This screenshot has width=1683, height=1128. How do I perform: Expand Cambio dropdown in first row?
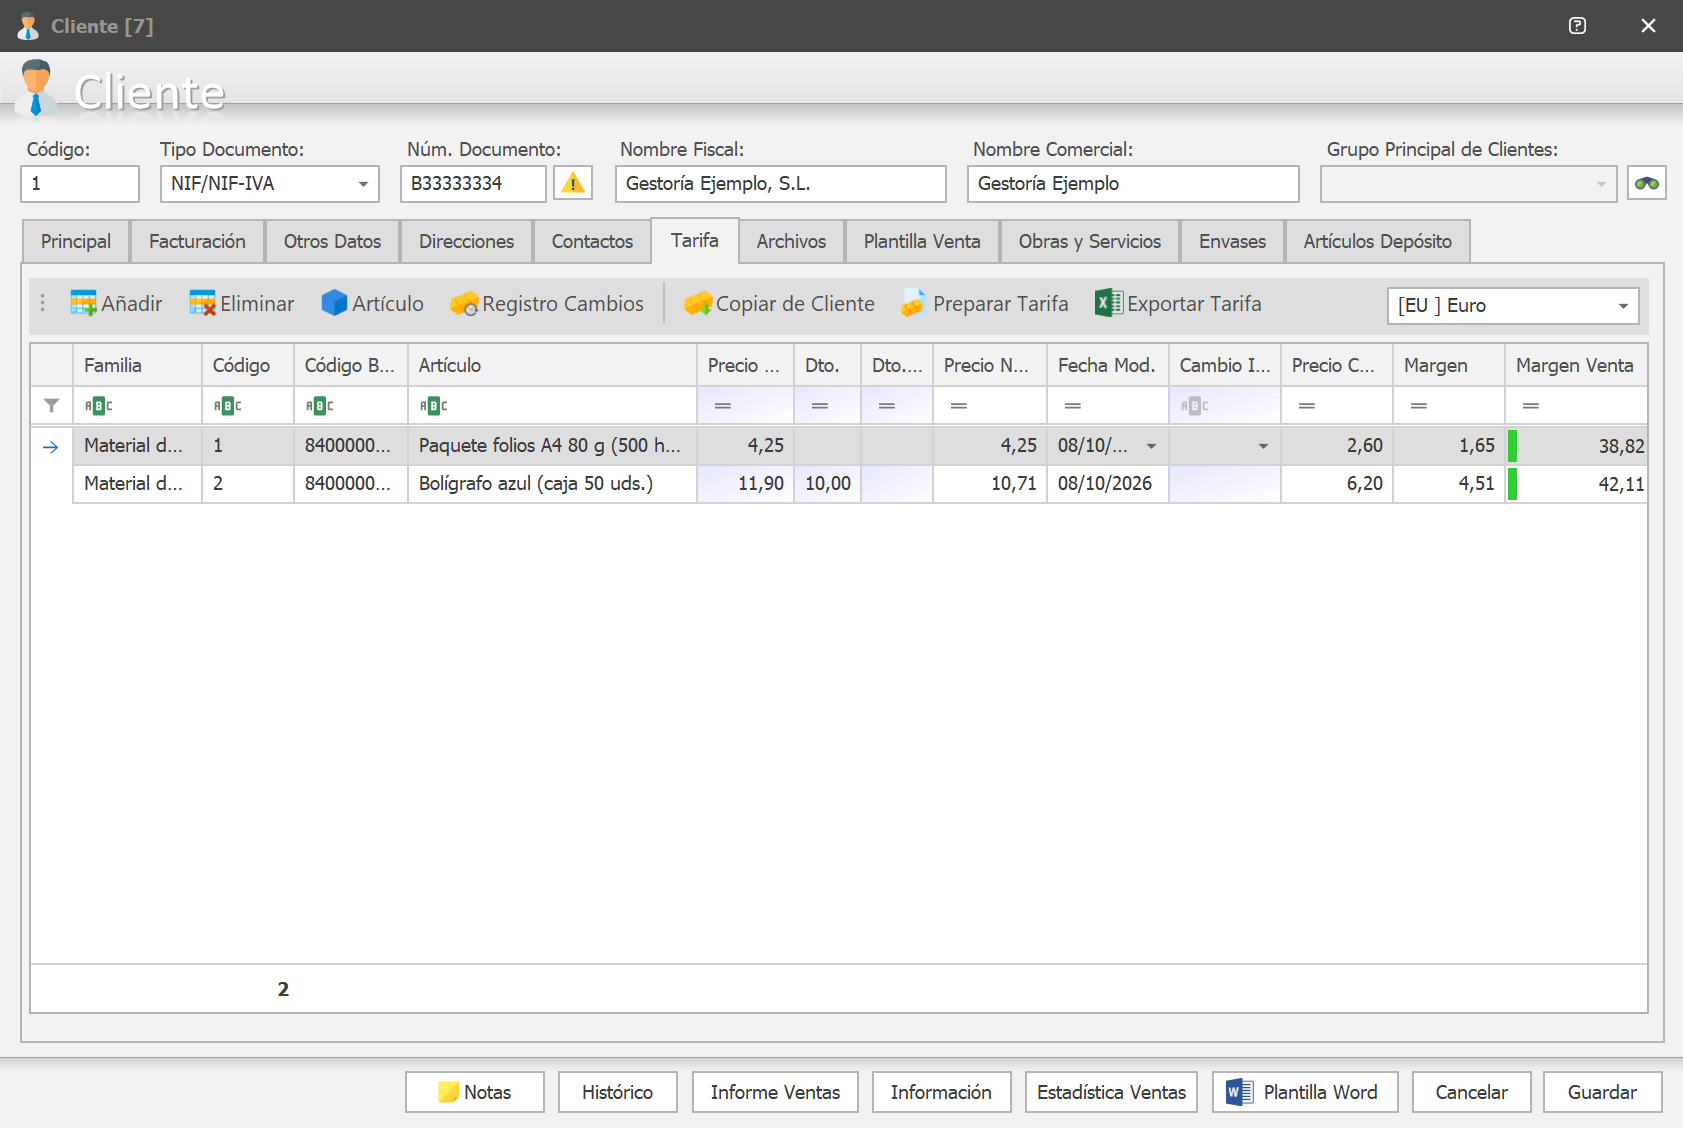[x=1264, y=446]
